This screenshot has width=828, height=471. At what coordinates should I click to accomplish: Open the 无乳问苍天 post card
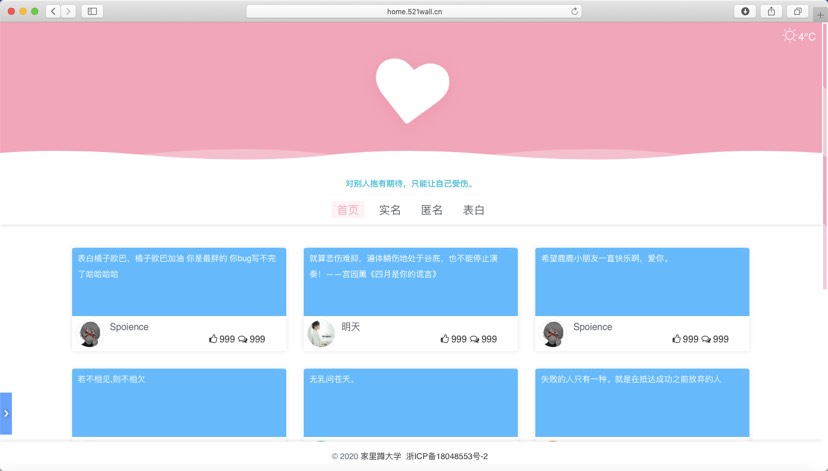tap(411, 402)
